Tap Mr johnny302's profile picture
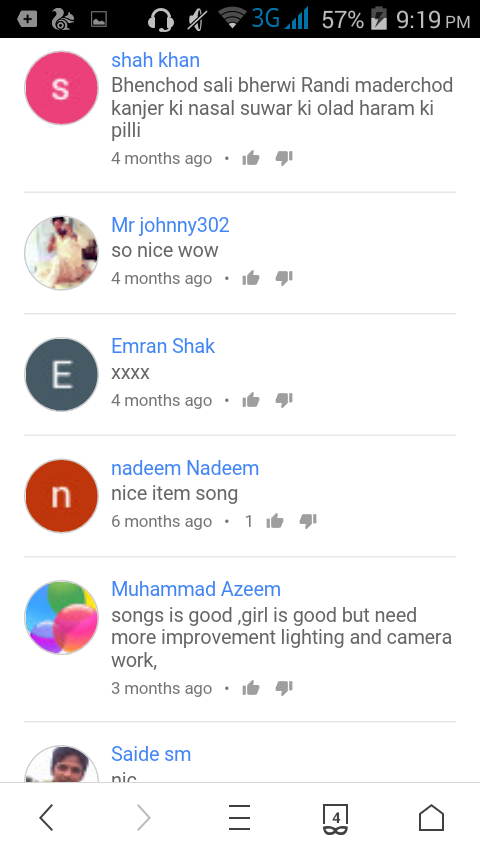The image size is (480, 854). coord(62,253)
